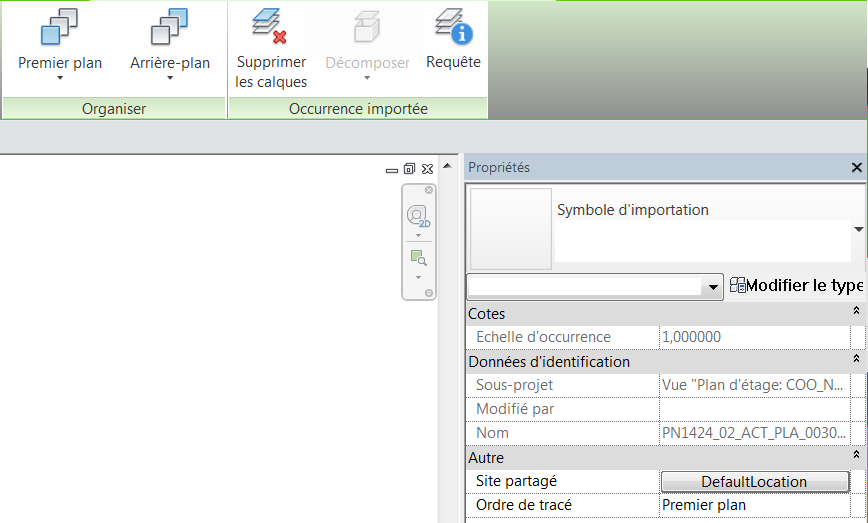
Task: Collapse the Cotes section
Action: 856,313
